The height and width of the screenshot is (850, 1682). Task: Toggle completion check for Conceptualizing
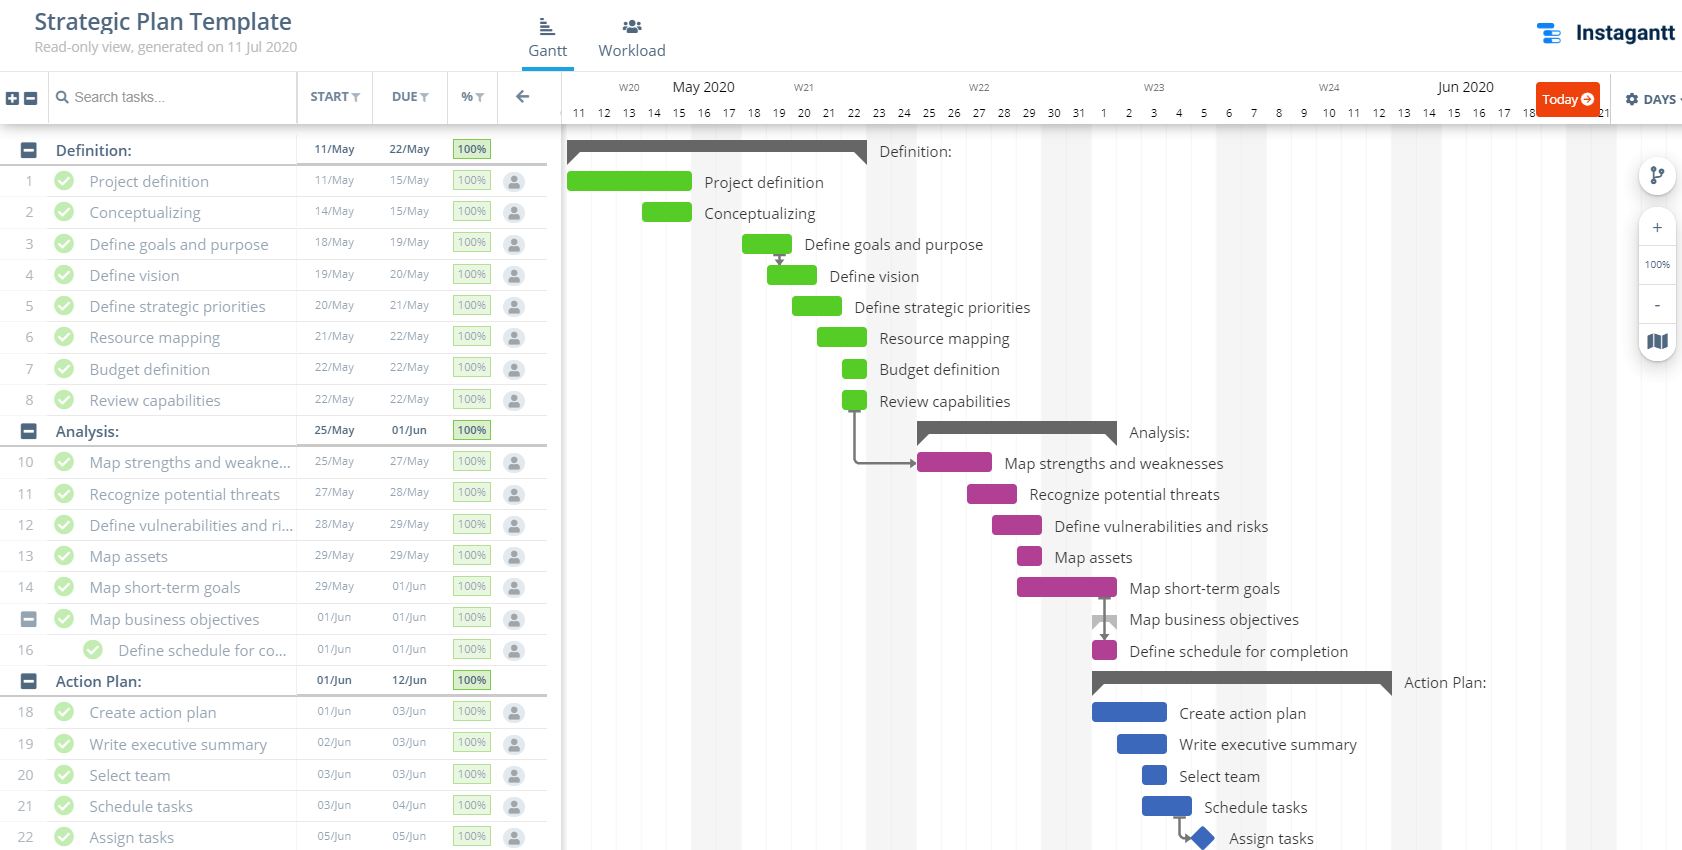[64, 212]
